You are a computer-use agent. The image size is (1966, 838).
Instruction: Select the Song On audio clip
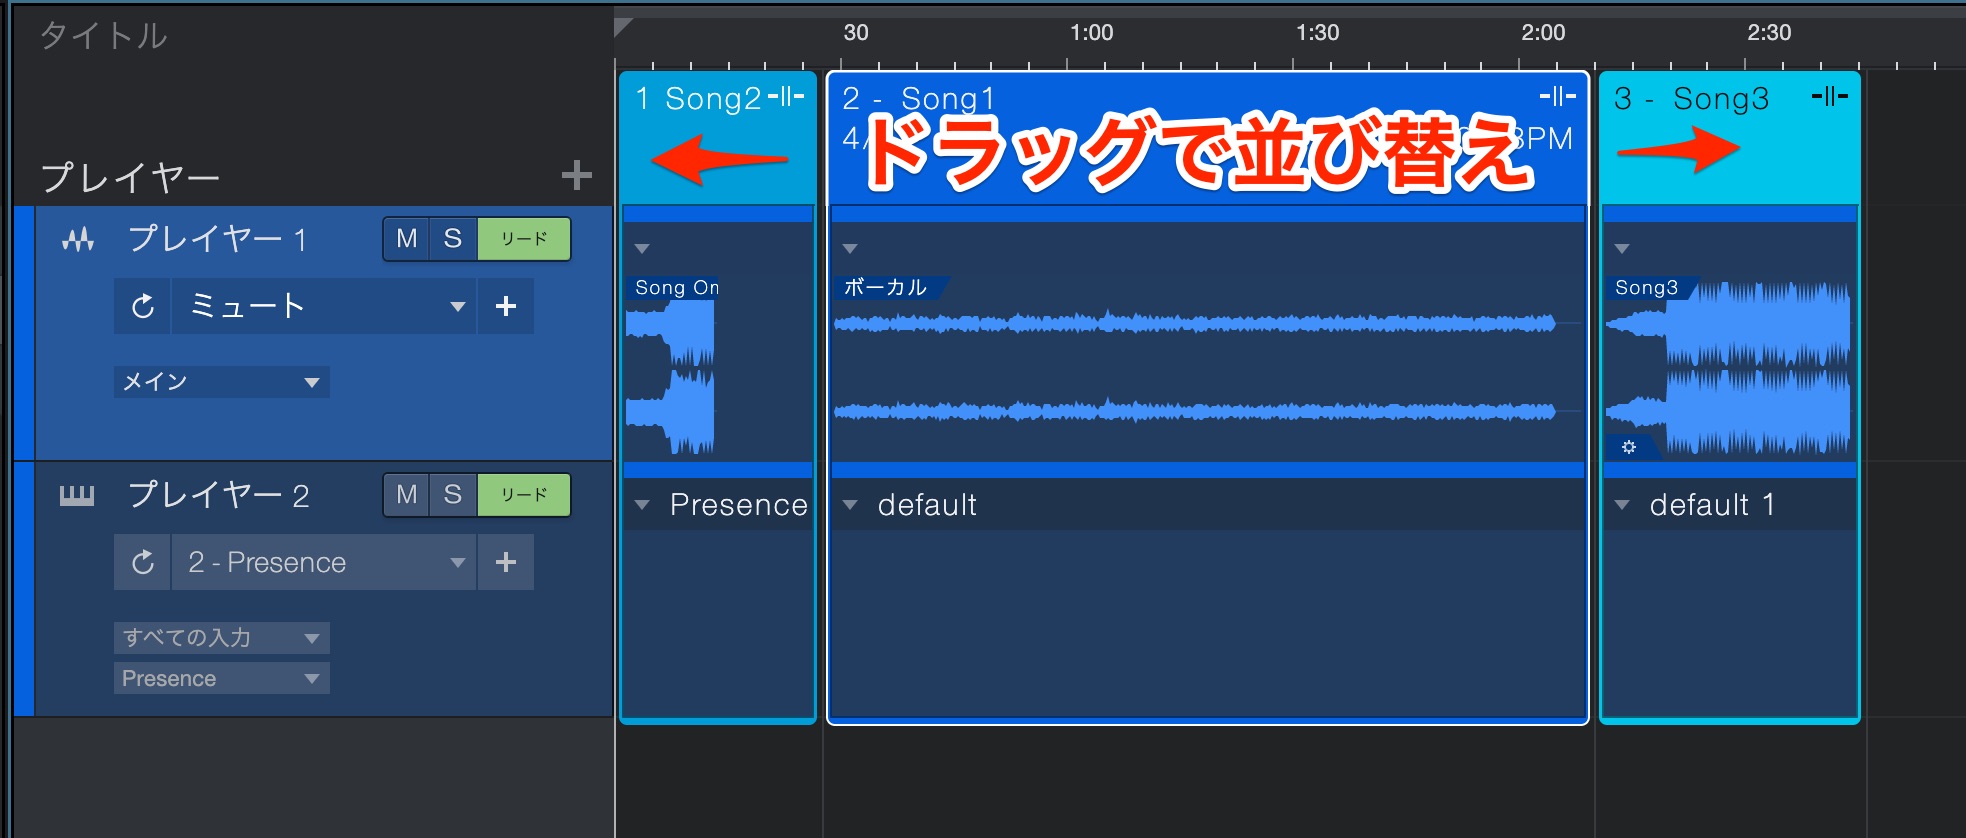coord(670,365)
